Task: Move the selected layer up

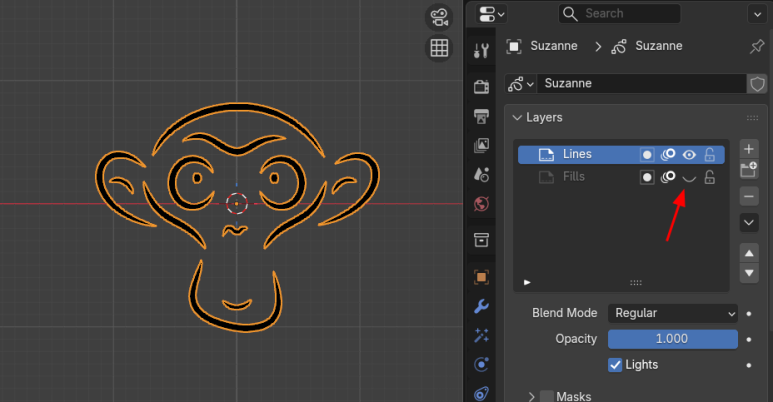Action: coord(749,254)
